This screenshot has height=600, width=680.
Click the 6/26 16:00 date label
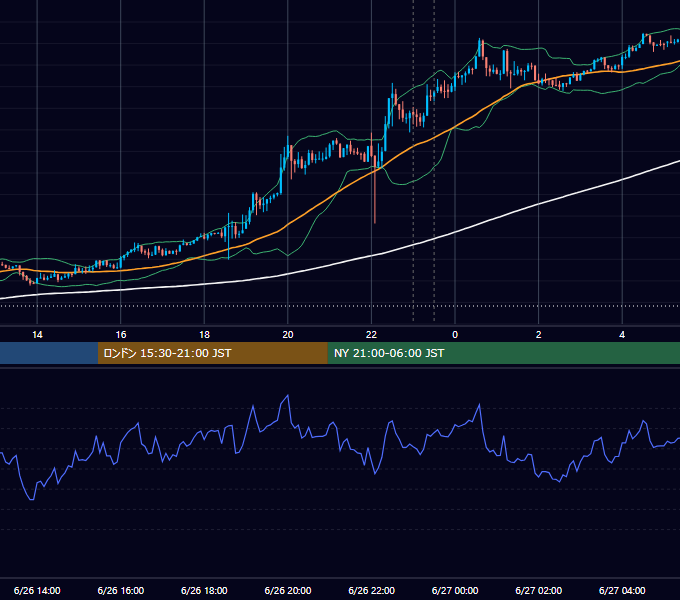121,590
